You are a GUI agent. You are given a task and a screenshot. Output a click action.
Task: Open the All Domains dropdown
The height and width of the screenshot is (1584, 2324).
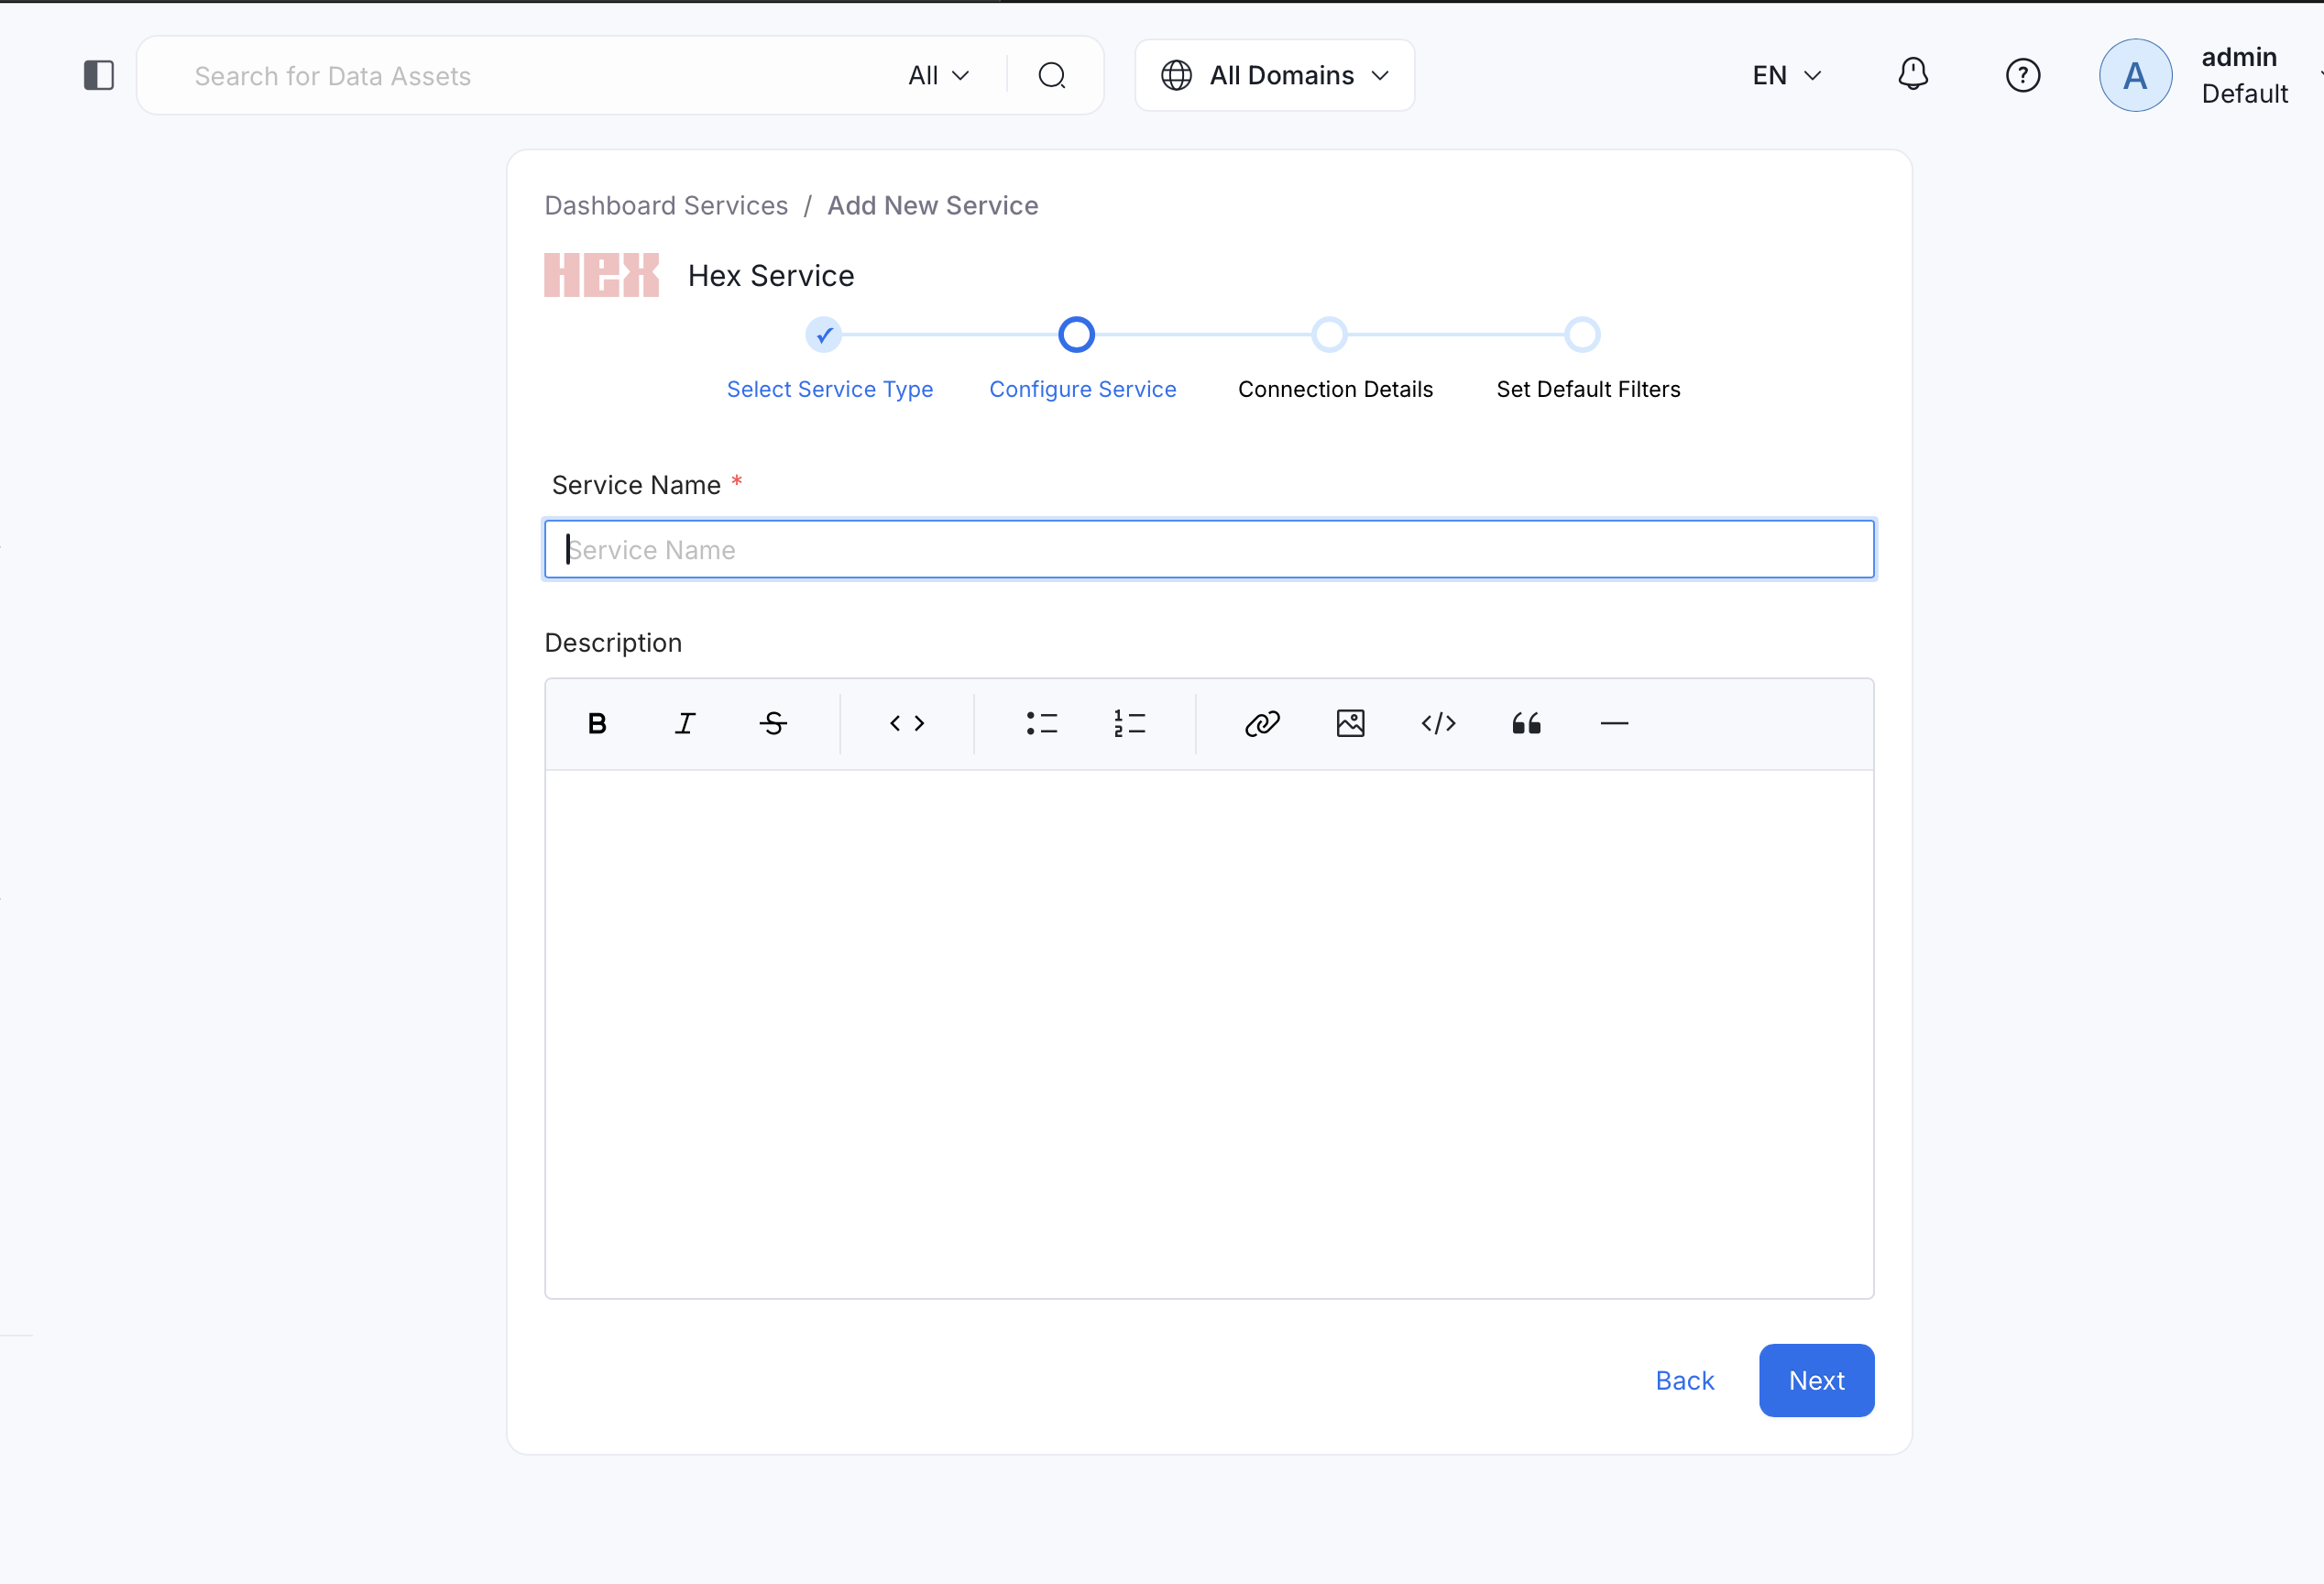click(1274, 75)
